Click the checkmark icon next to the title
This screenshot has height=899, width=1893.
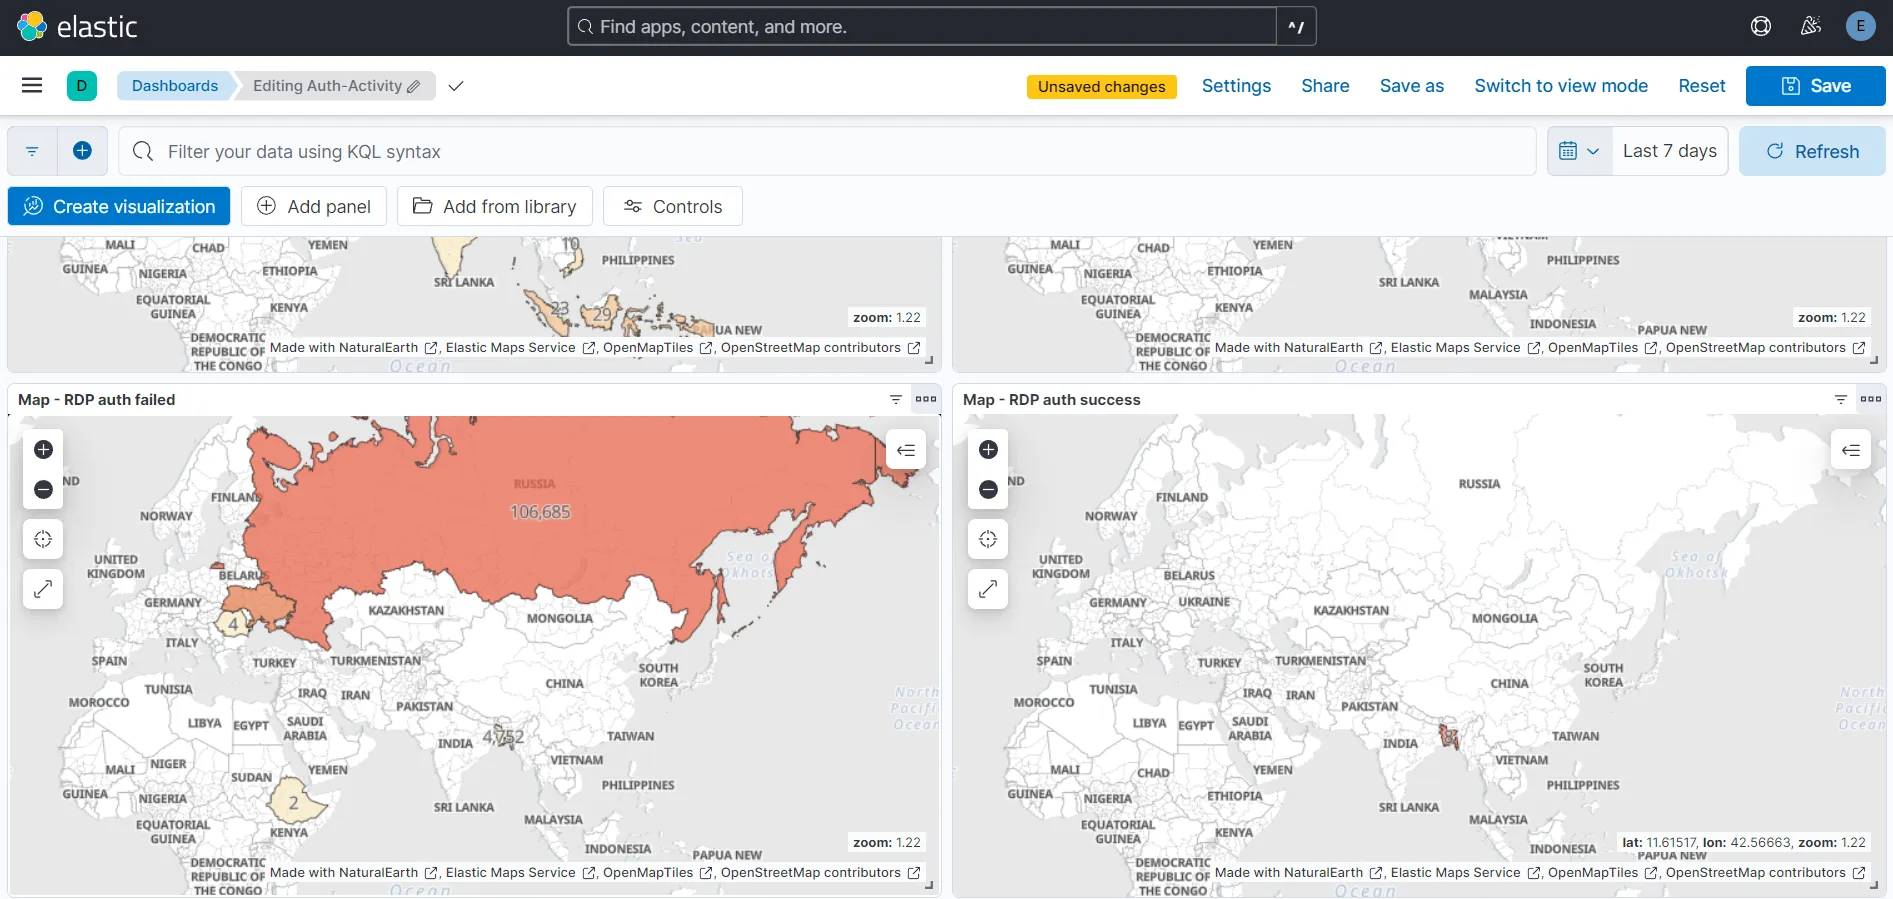(x=456, y=86)
